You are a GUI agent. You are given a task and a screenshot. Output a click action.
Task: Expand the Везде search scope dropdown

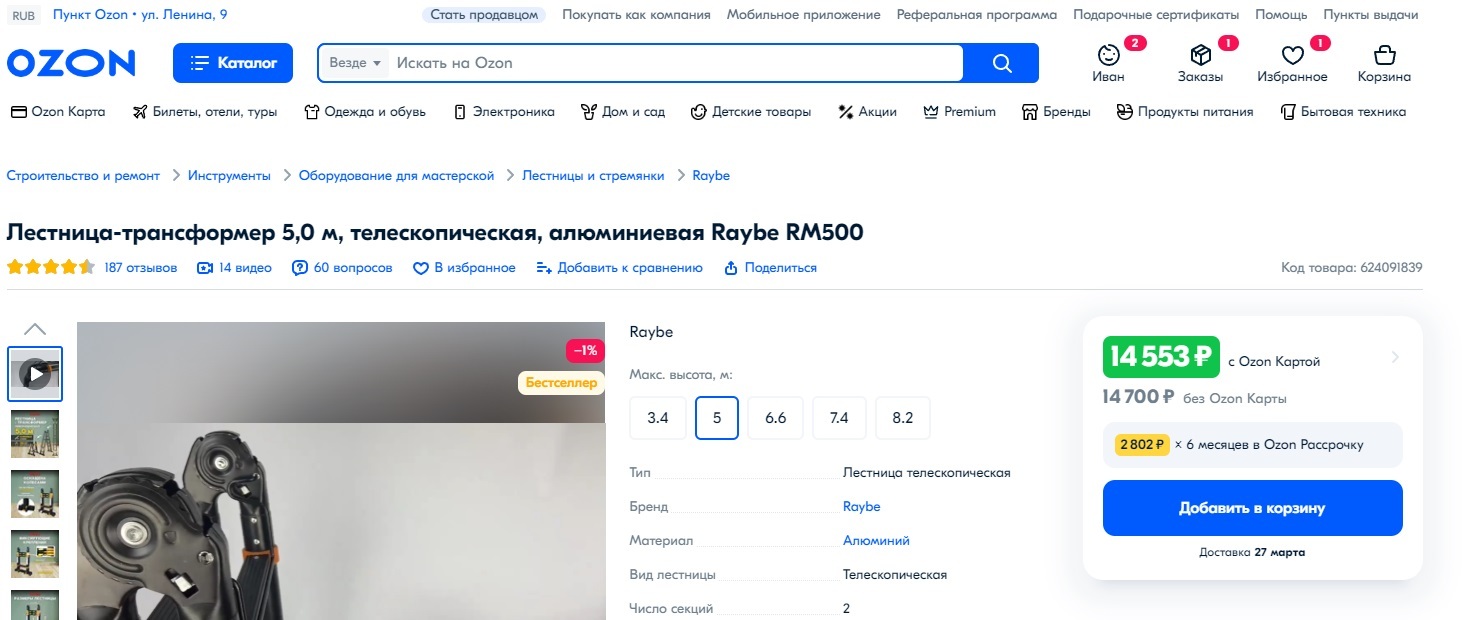click(356, 63)
